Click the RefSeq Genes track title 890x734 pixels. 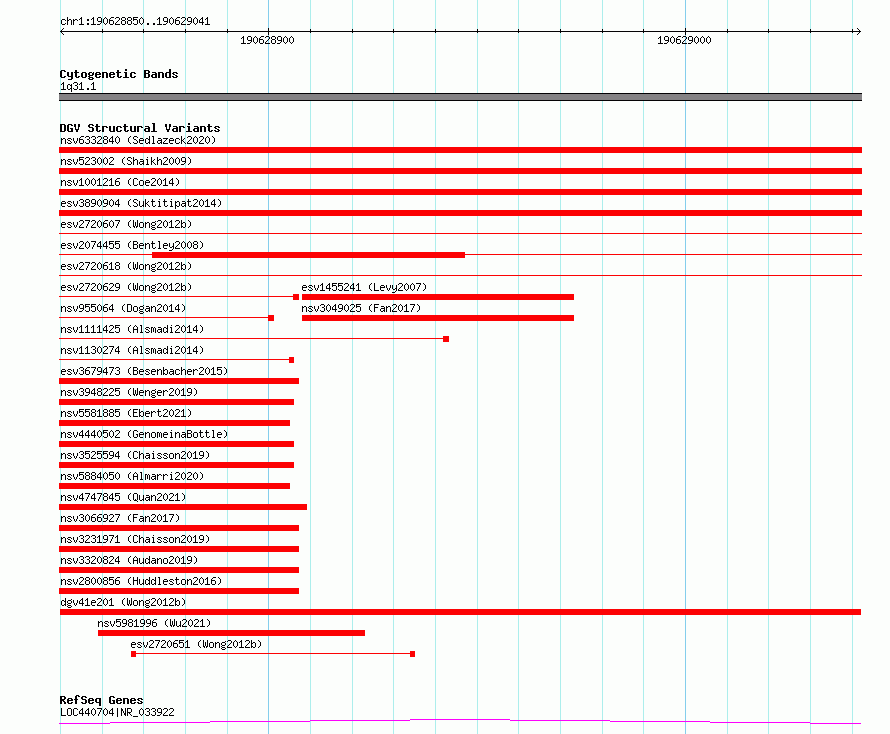[x=101, y=700]
